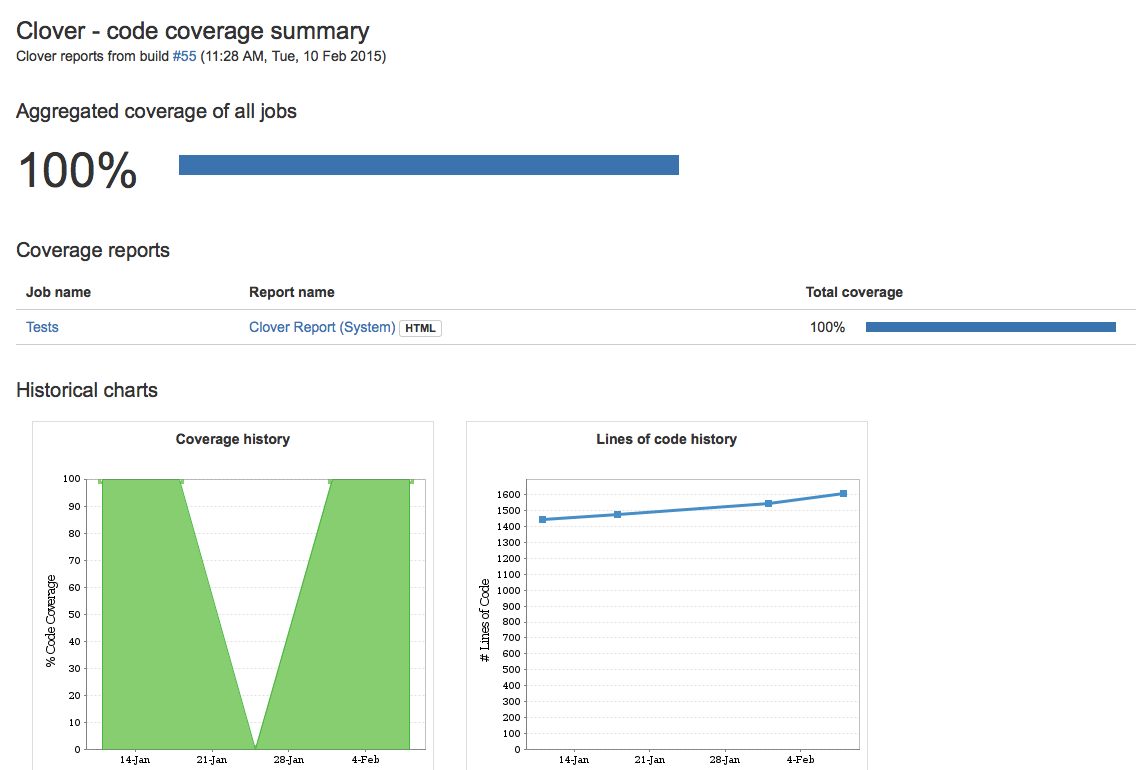Select the Total coverage column header
This screenshot has height=770, width=1136.
pyautogui.click(x=854, y=292)
